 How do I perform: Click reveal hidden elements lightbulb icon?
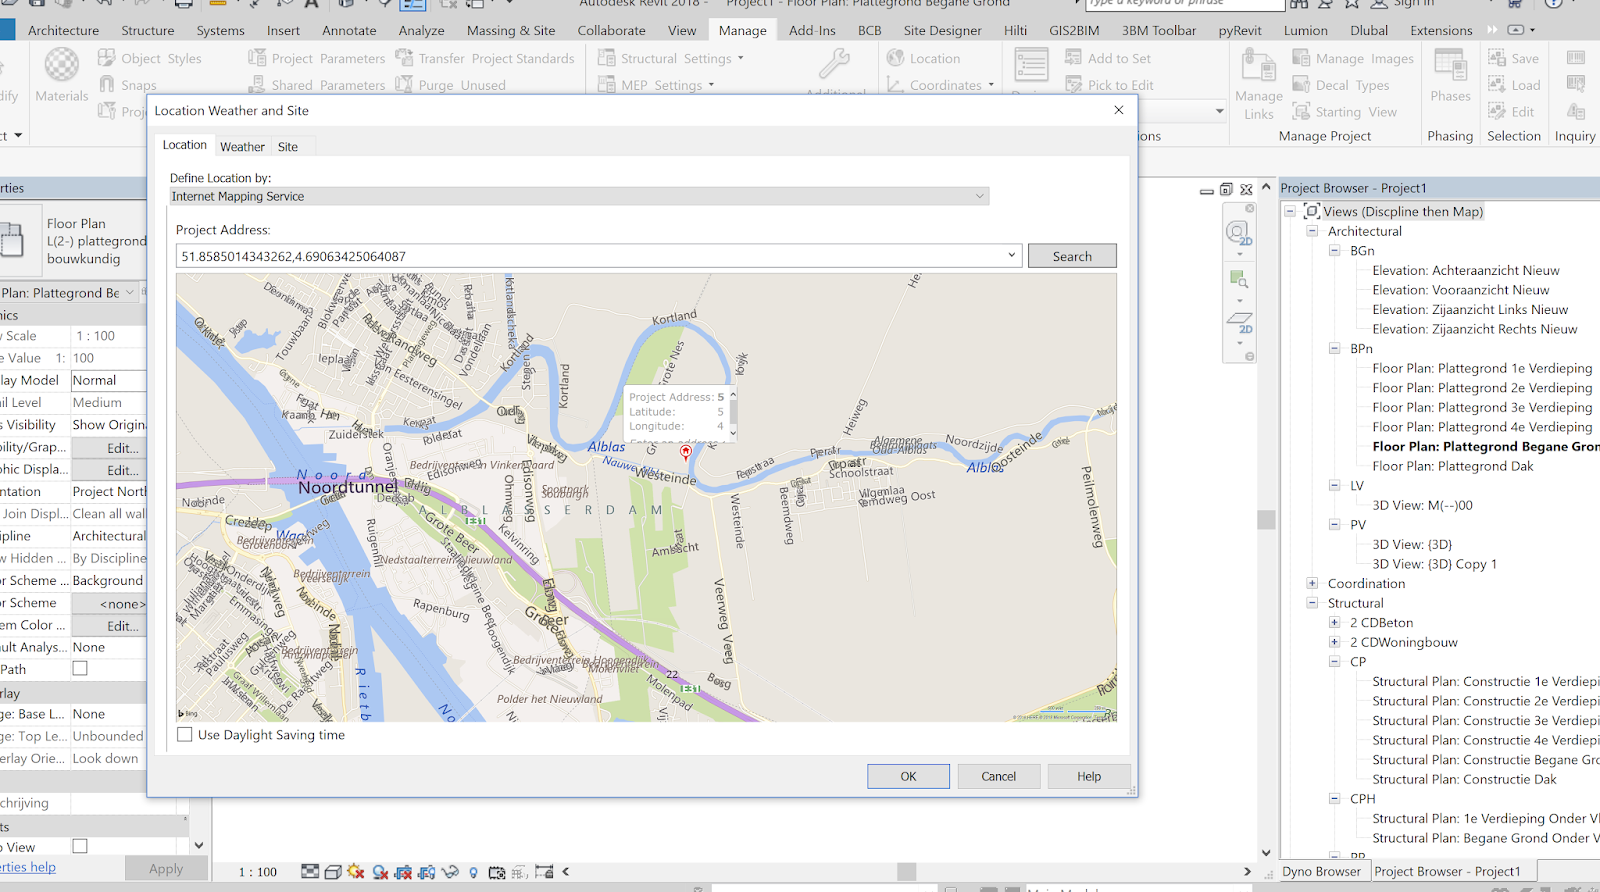coord(474,872)
